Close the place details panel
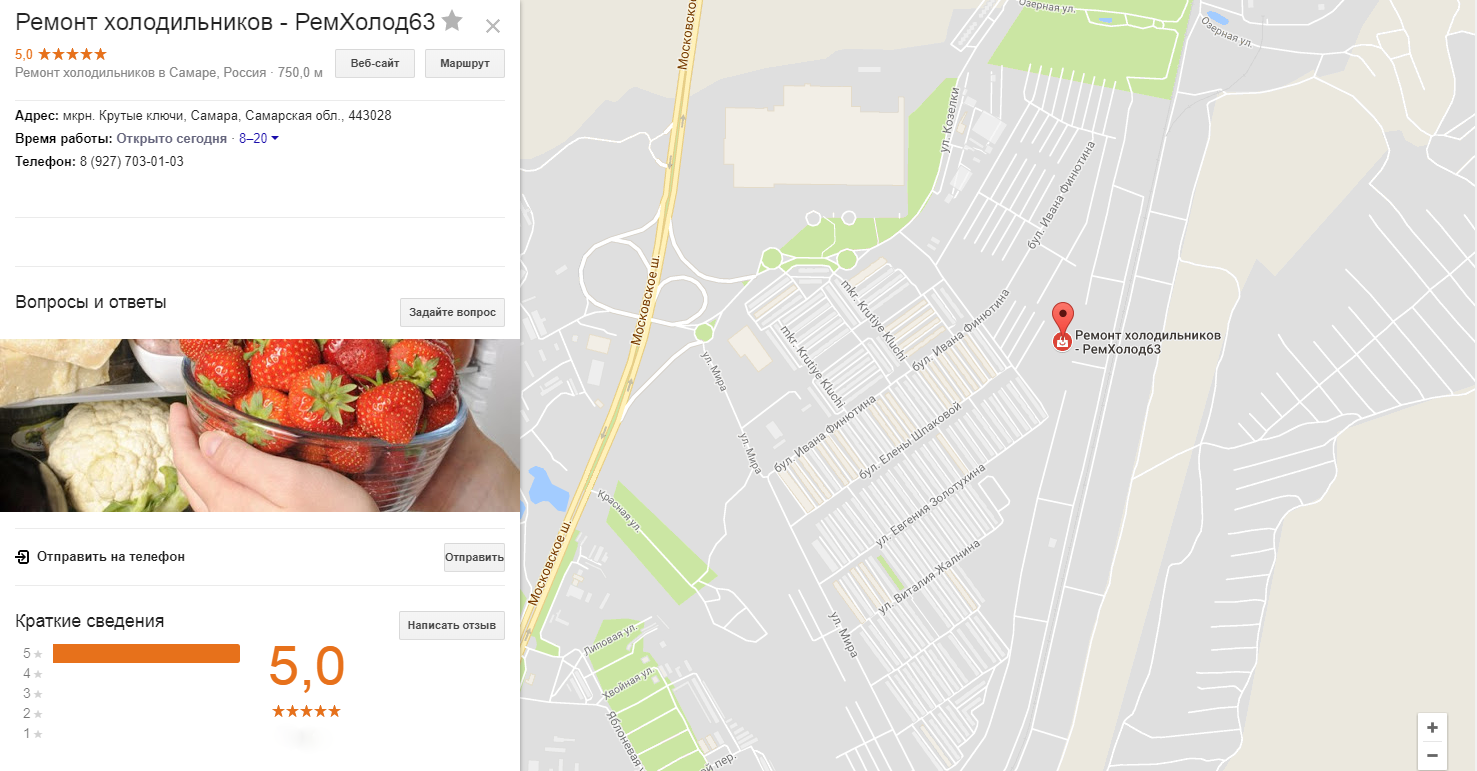This screenshot has height=771, width=1477. (492, 26)
